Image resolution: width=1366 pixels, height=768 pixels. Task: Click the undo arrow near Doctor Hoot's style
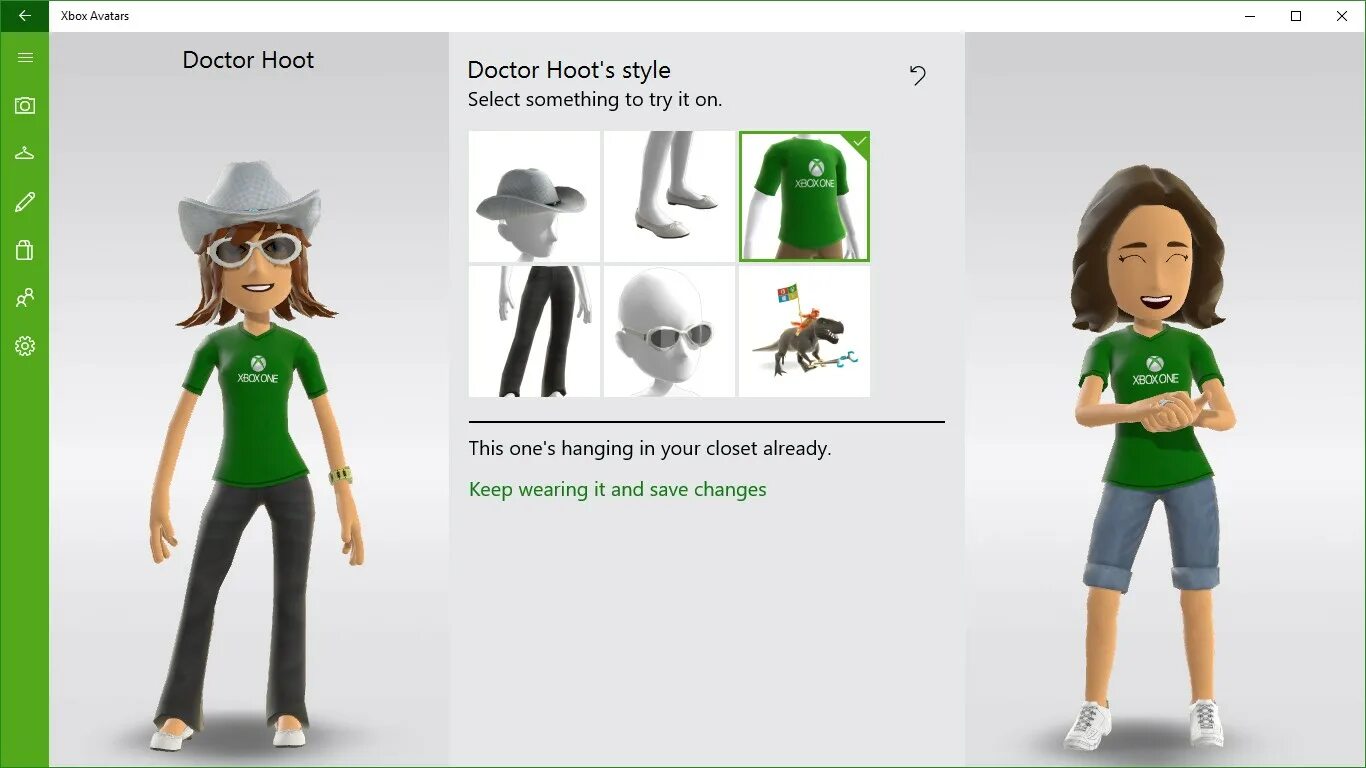(917, 75)
